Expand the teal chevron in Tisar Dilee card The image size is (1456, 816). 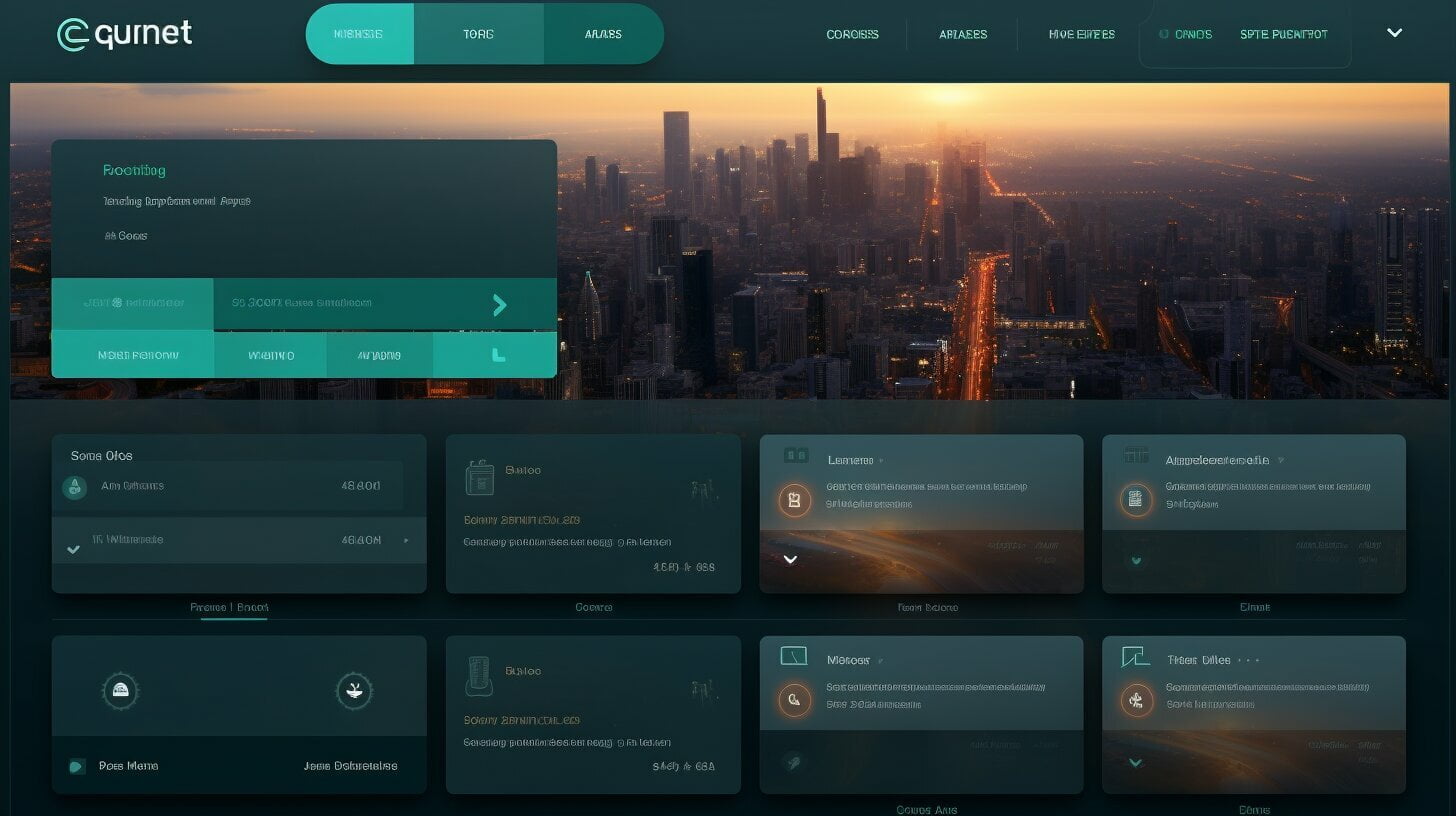(1135, 762)
